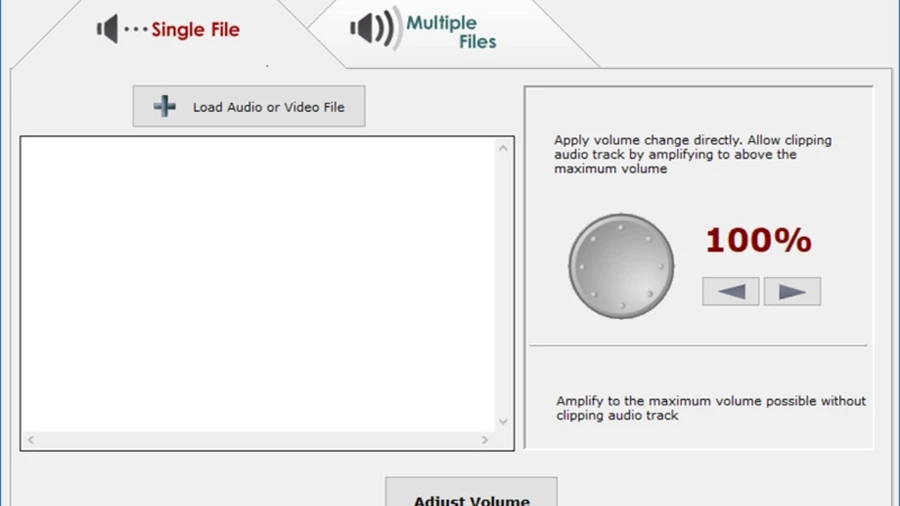Click the plus icon on the Load button
This screenshot has width=900, height=506.
coord(165,106)
